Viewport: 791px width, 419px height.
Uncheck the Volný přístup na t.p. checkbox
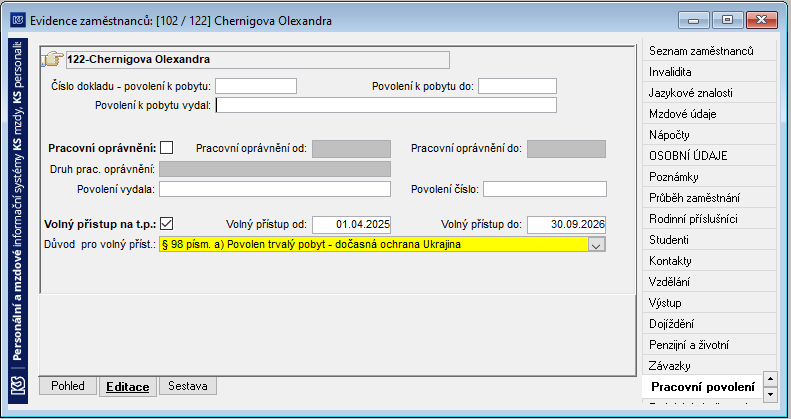(x=166, y=223)
